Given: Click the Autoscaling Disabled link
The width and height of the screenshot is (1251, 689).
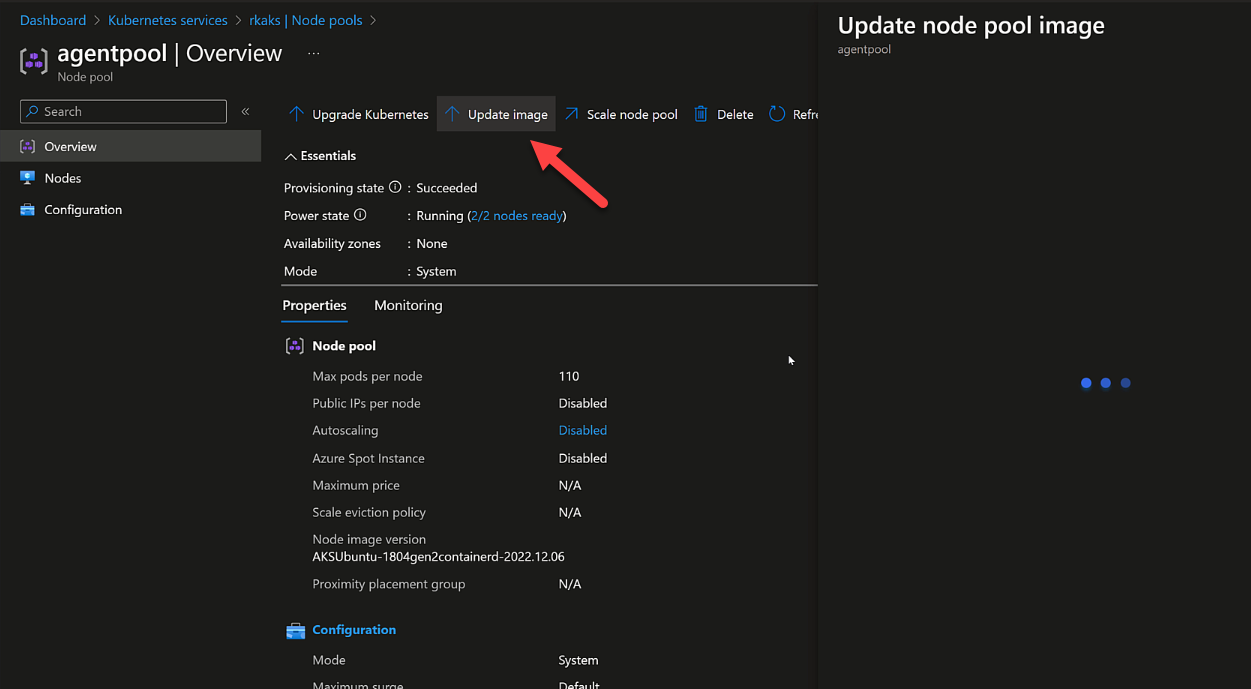Looking at the screenshot, I should click(x=582, y=430).
